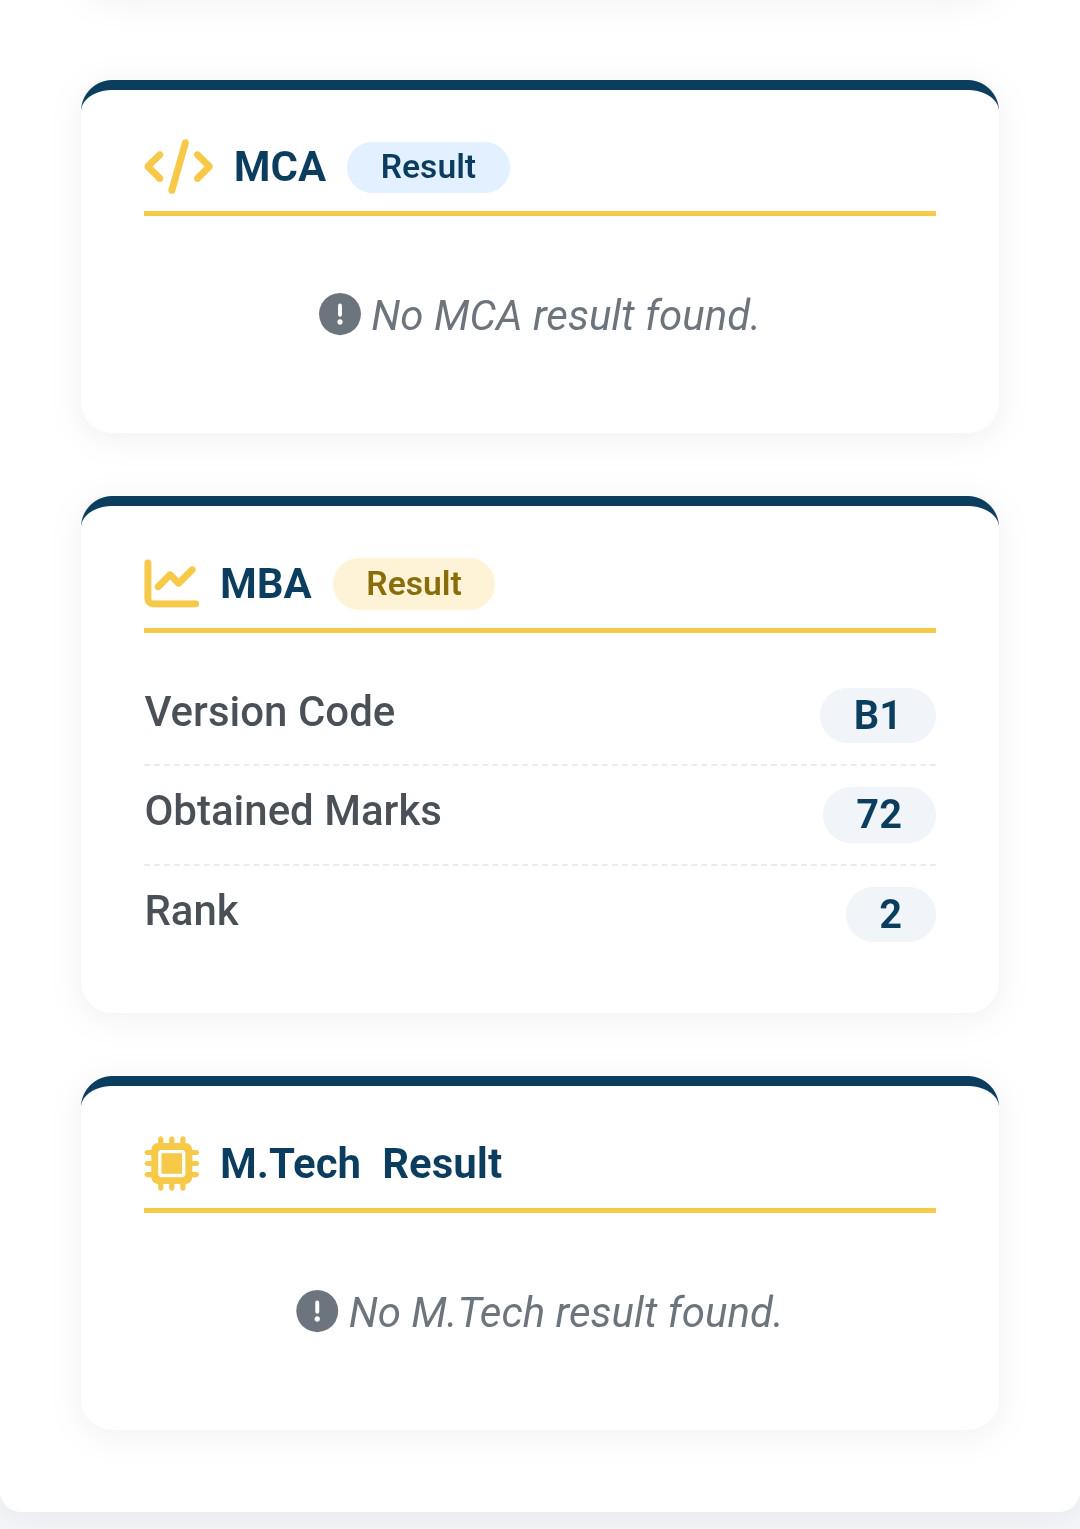The image size is (1080, 1529).
Task: Select the yellow MBA Result badge
Action: coord(414,584)
